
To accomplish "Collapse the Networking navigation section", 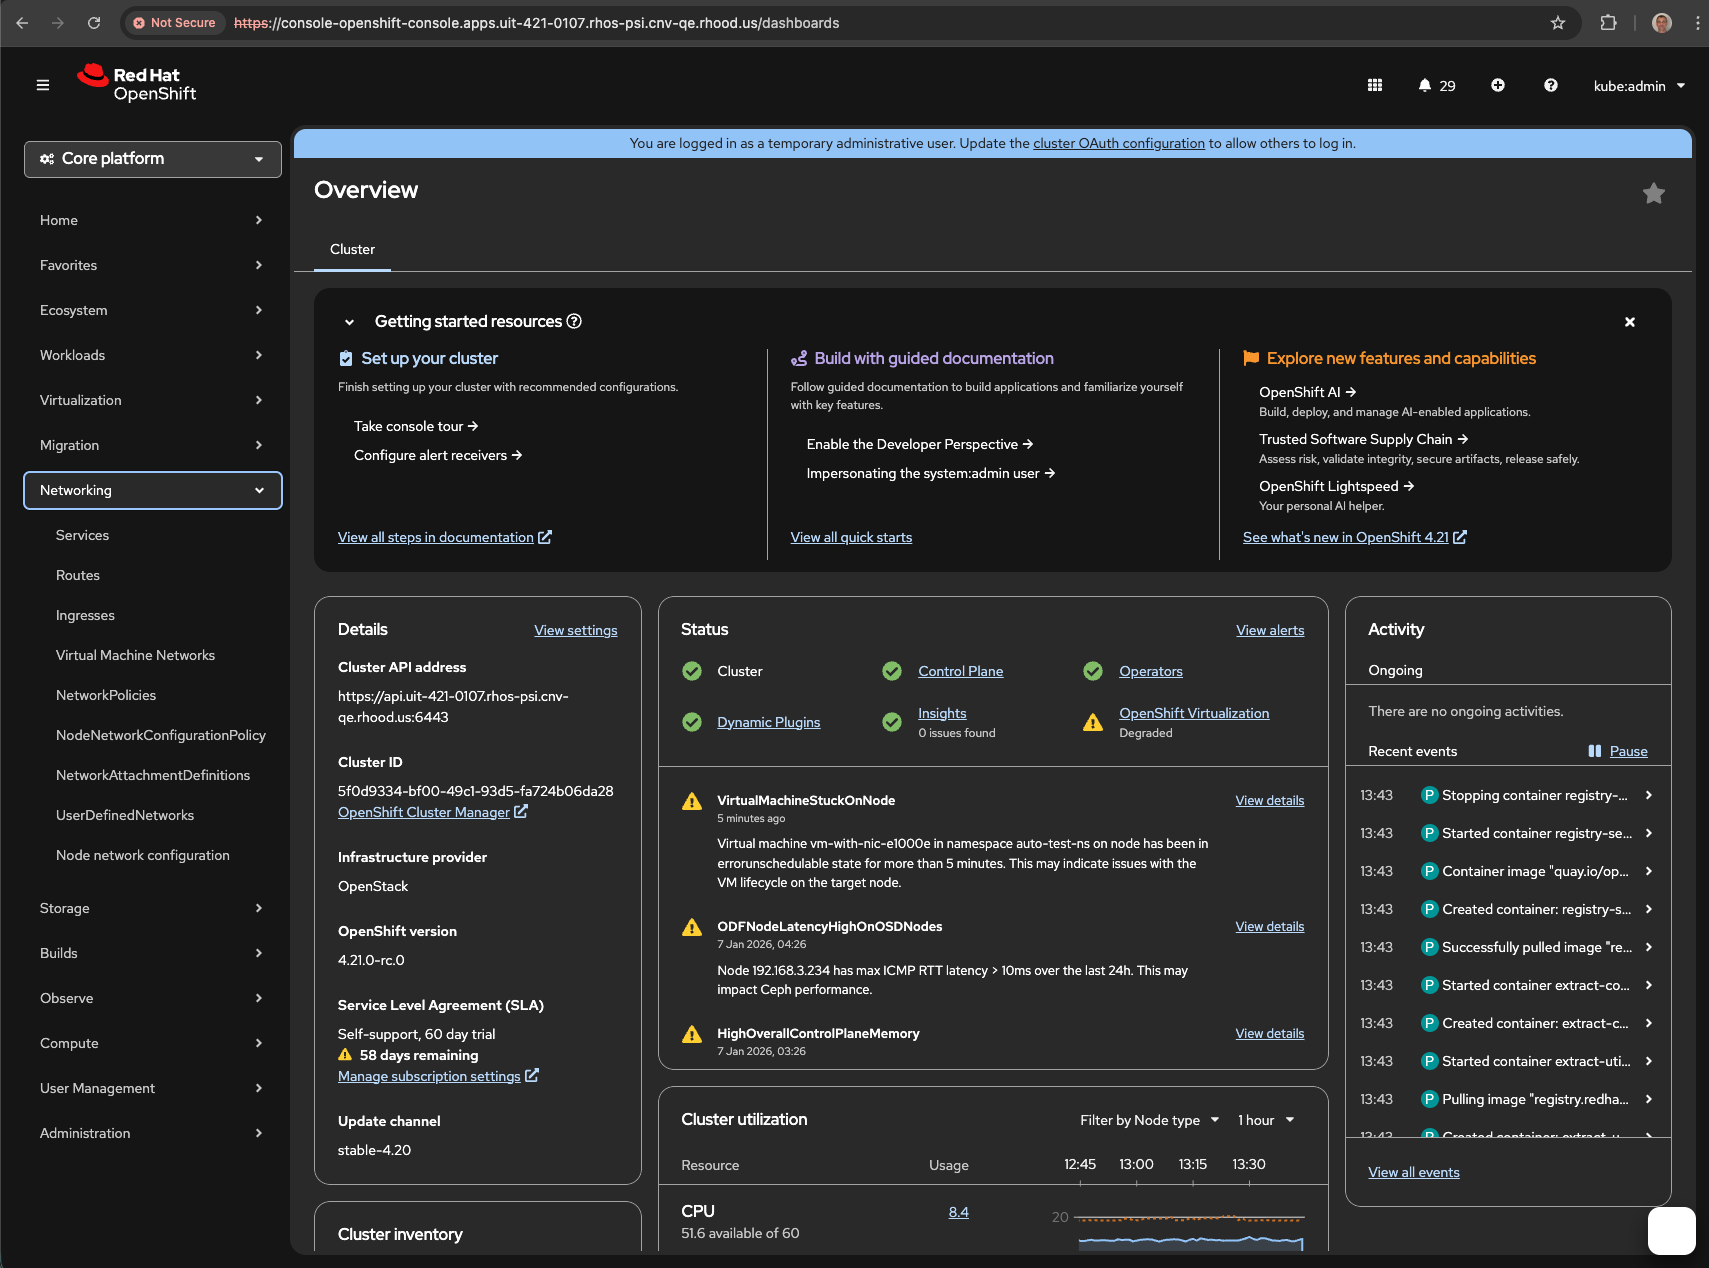I will (x=153, y=490).
